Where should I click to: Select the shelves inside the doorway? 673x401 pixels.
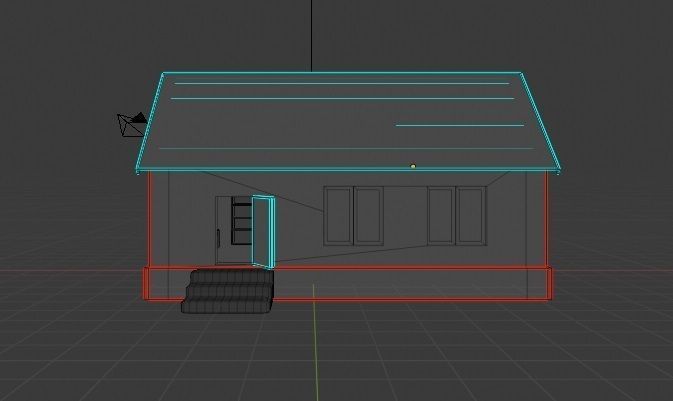click(242, 221)
